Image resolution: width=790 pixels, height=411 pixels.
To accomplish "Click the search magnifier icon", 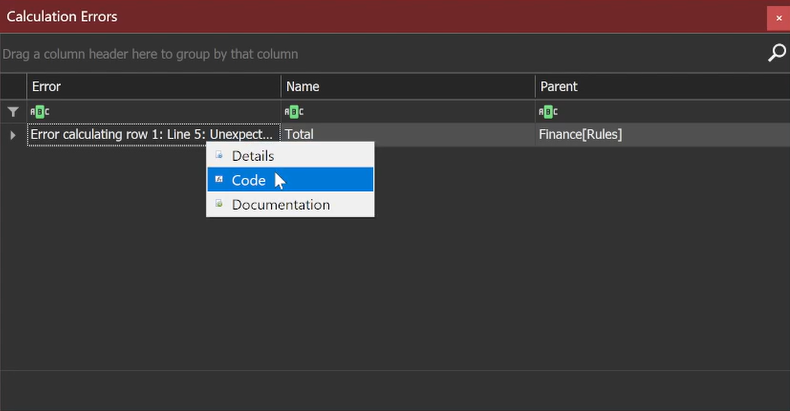I will pos(776,53).
